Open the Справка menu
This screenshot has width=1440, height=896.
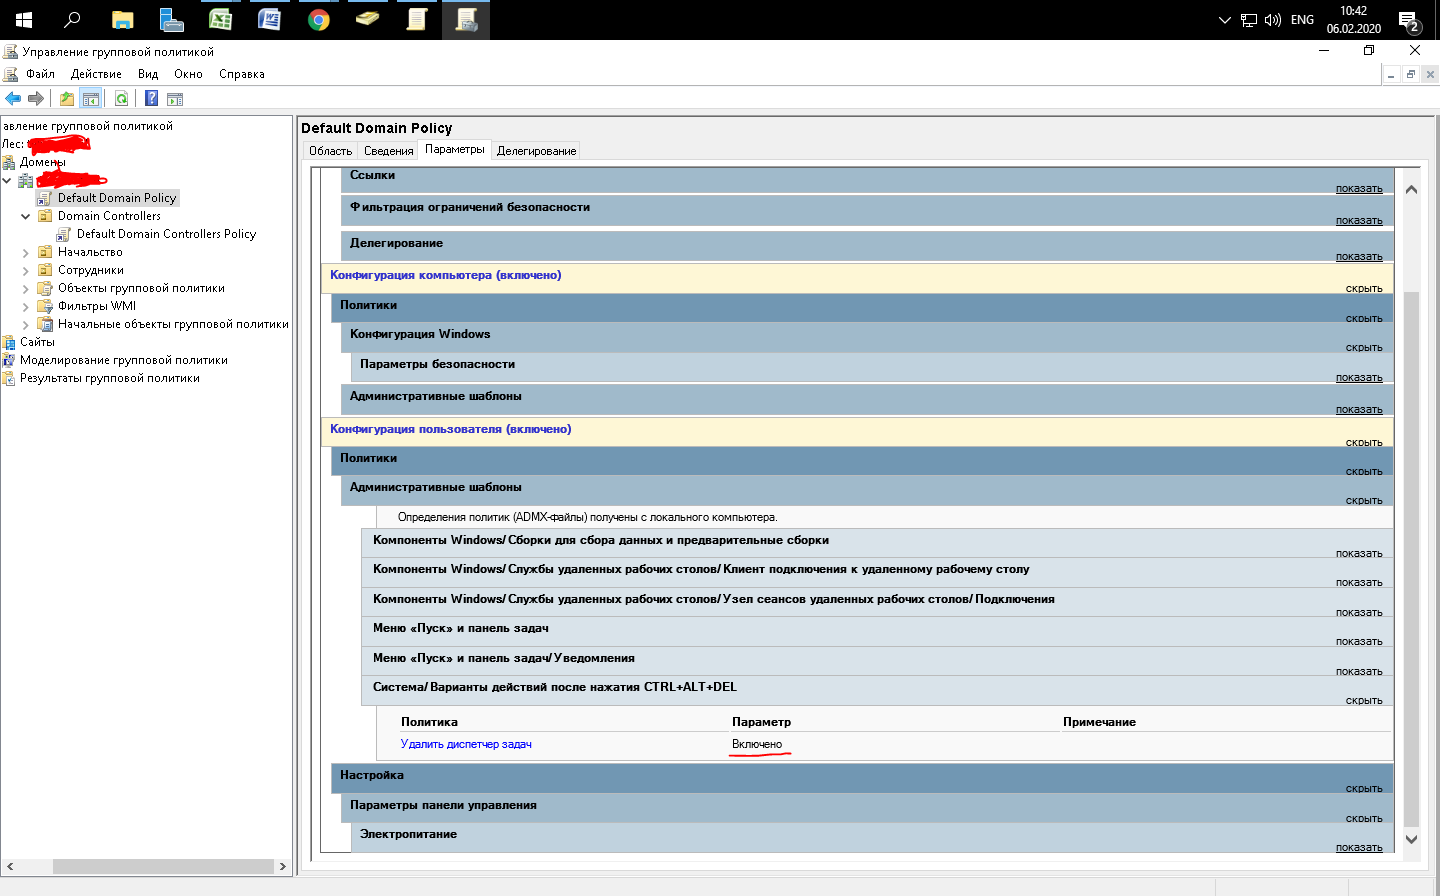click(242, 74)
